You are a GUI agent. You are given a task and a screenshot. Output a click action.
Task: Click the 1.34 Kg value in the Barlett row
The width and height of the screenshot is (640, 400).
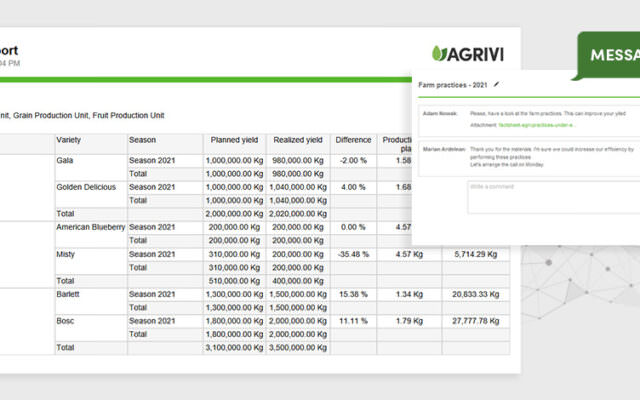(x=409, y=294)
